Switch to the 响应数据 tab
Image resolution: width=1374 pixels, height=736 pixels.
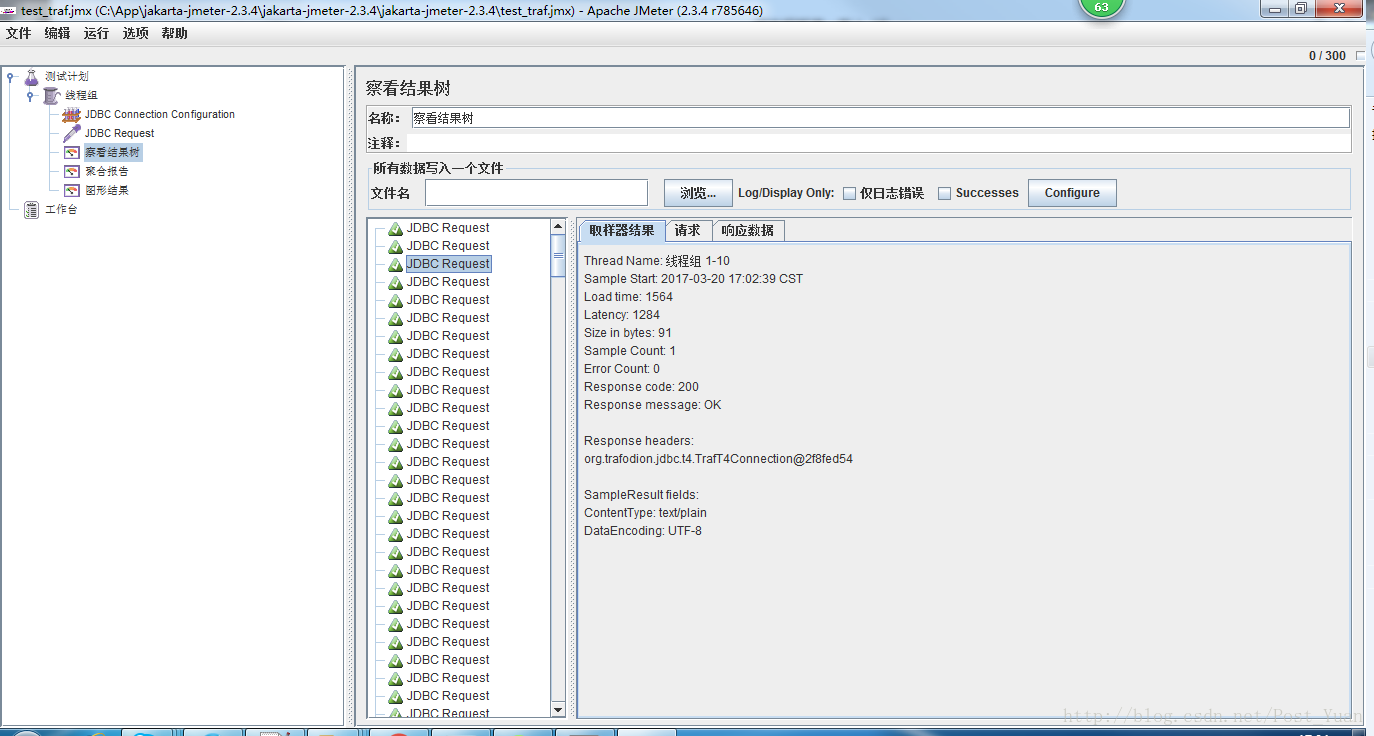(748, 231)
